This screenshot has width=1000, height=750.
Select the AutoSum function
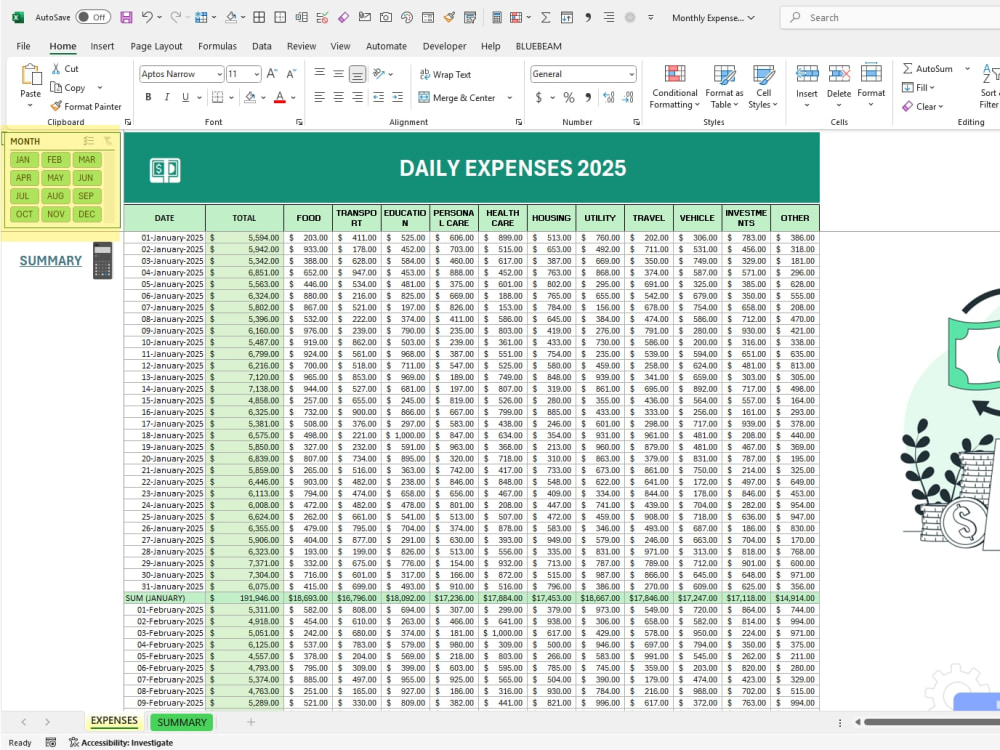click(x=928, y=68)
